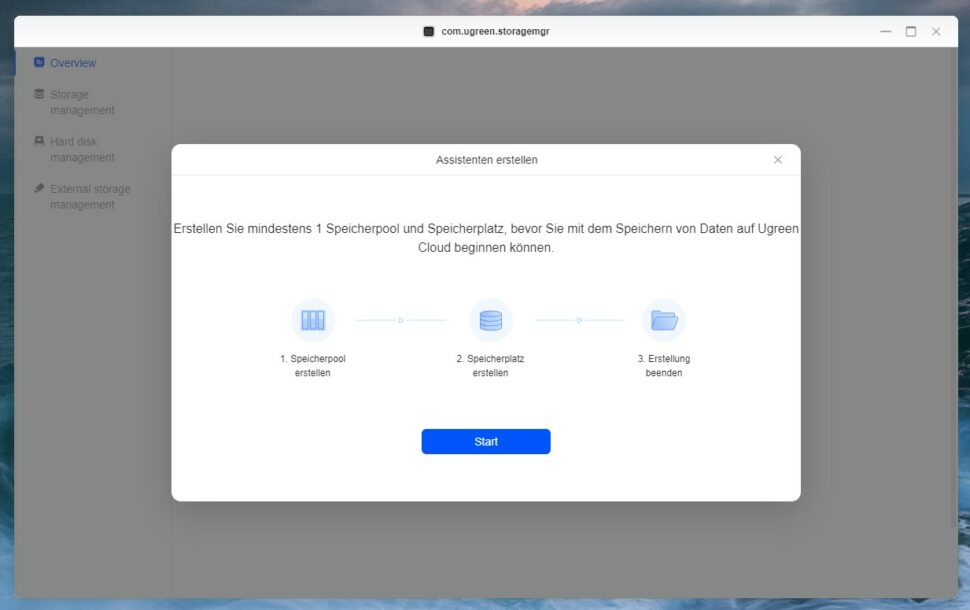Maximize the storage manager window
Screen dimensions: 970x610
[911, 31]
